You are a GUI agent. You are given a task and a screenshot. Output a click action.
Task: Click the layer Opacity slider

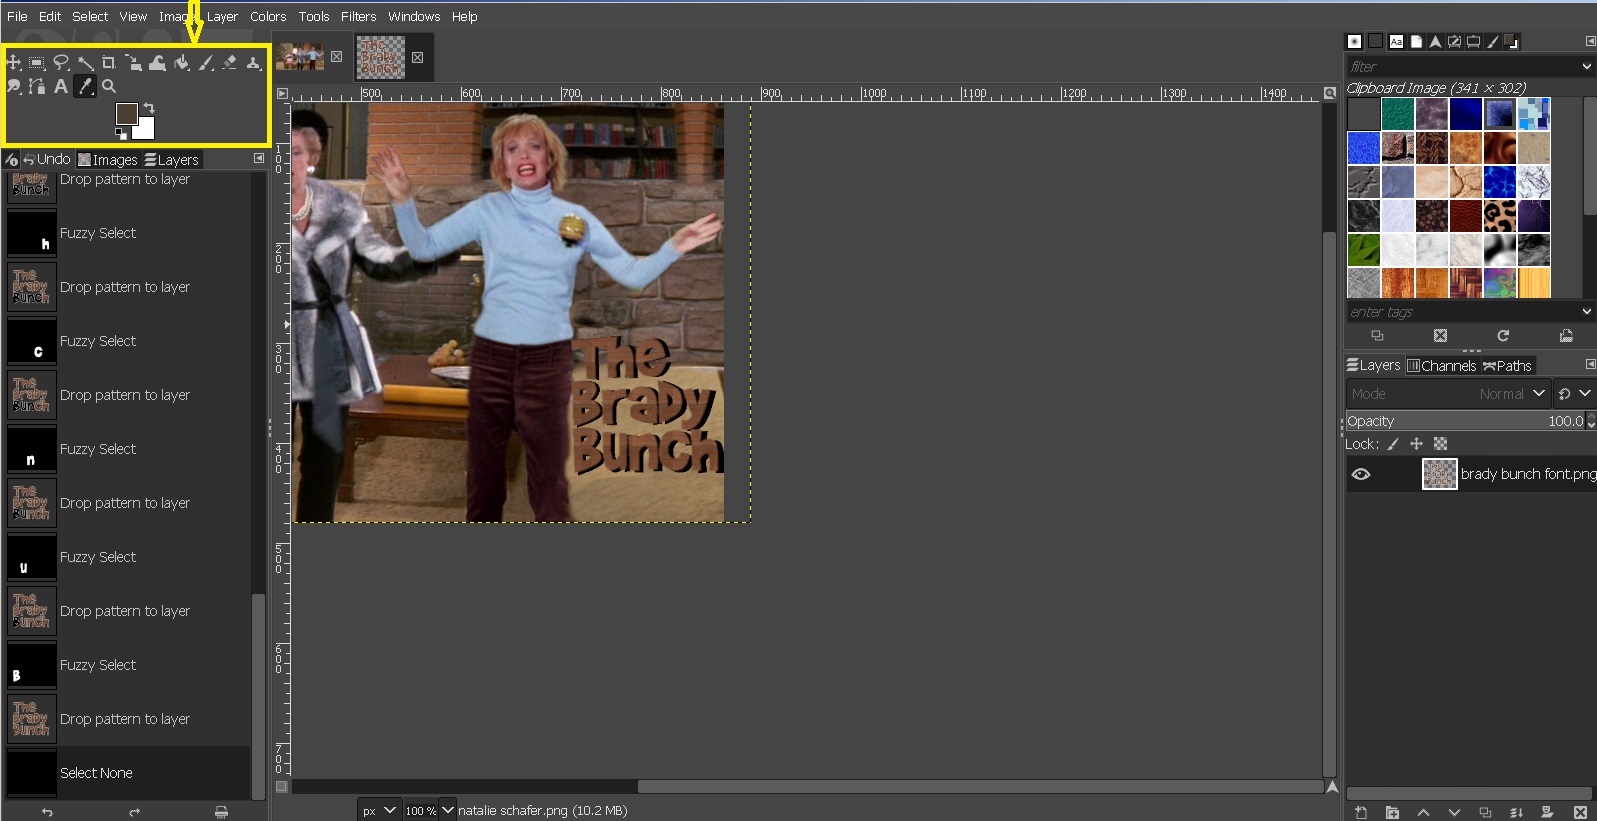point(1466,421)
